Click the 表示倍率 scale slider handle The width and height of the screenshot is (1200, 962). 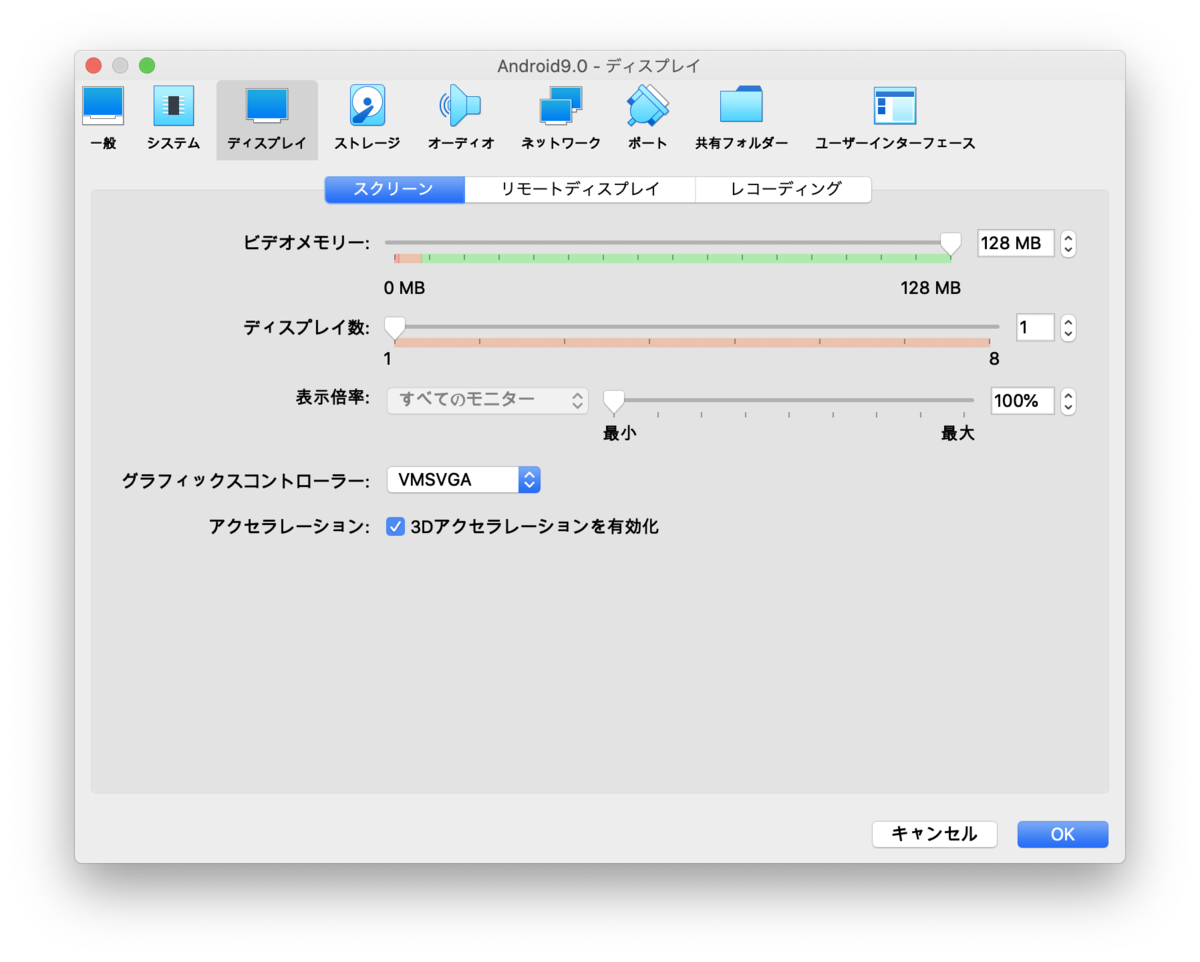pyautogui.click(x=614, y=402)
